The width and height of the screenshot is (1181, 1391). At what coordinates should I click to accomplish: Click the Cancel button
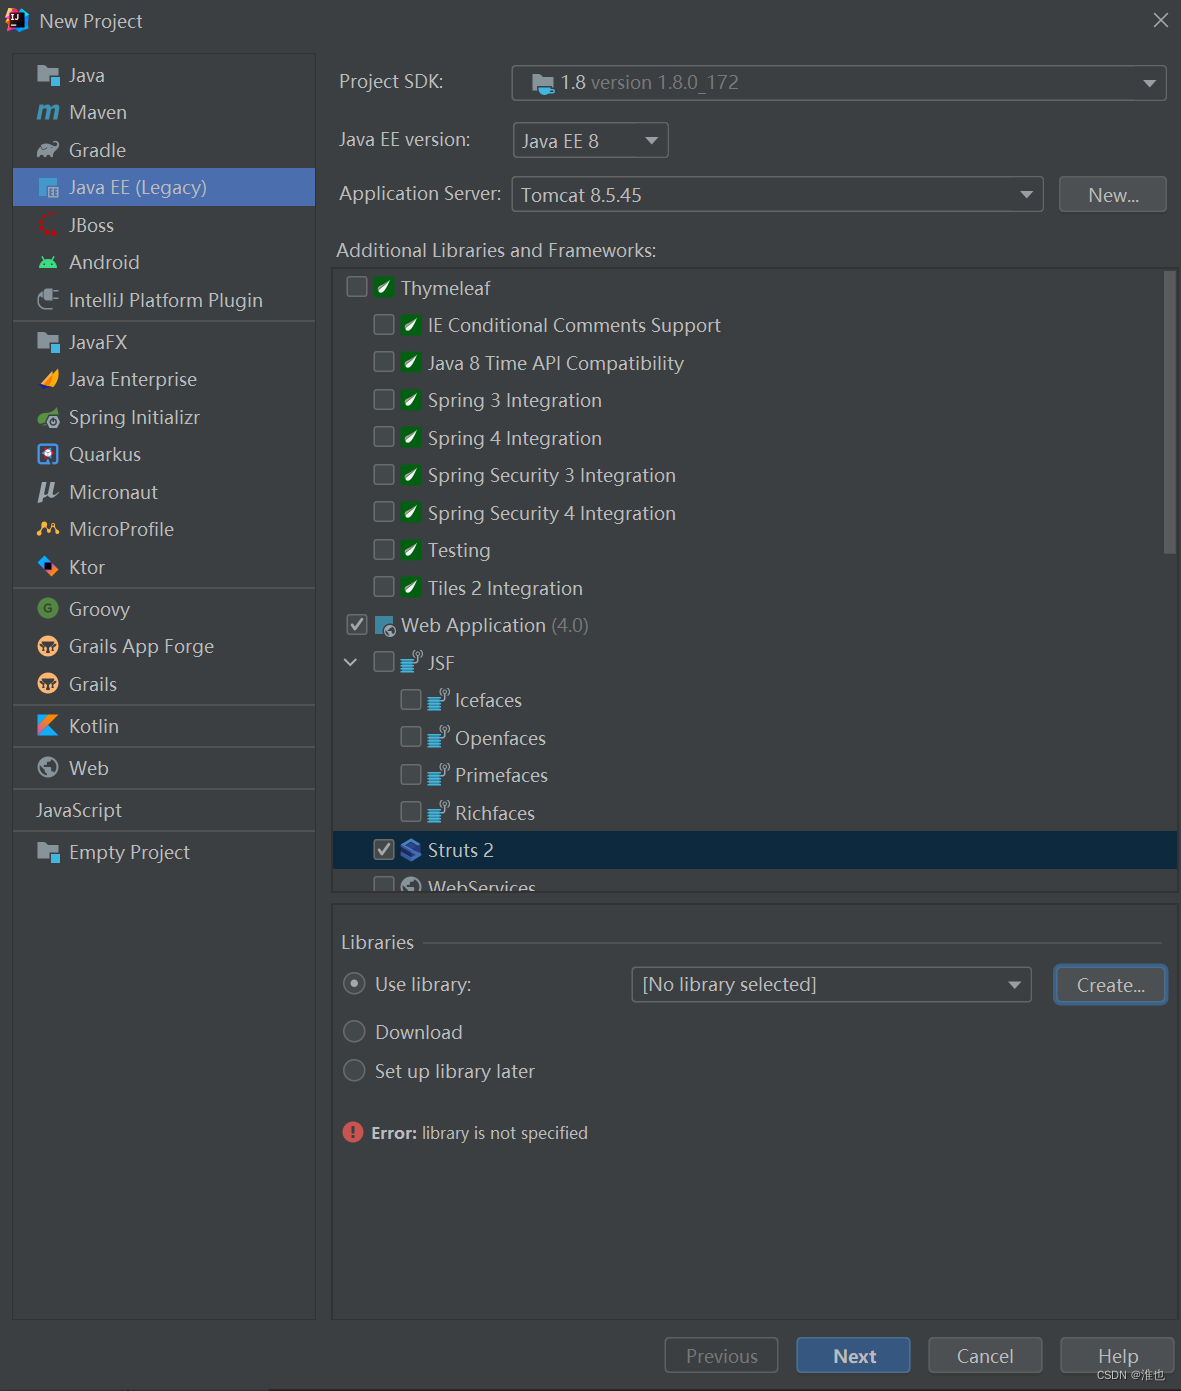coord(985,1356)
